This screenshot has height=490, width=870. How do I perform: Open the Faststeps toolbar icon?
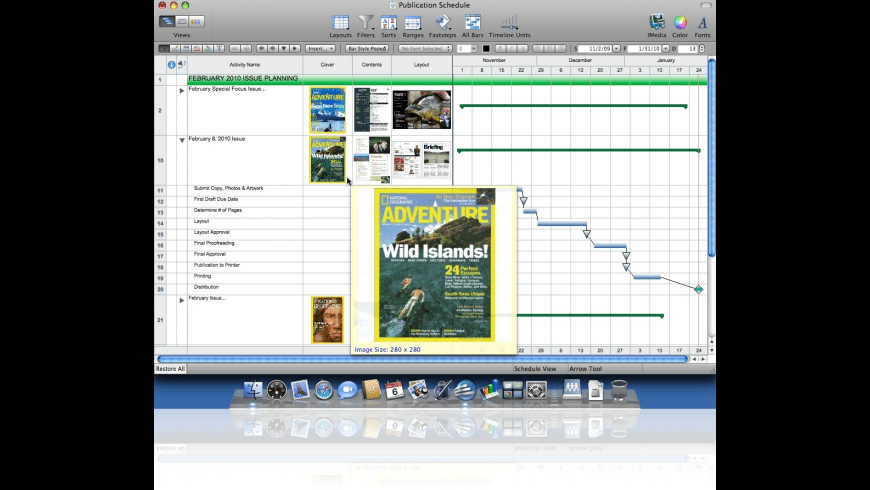pyautogui.click(x=442, y=26)
